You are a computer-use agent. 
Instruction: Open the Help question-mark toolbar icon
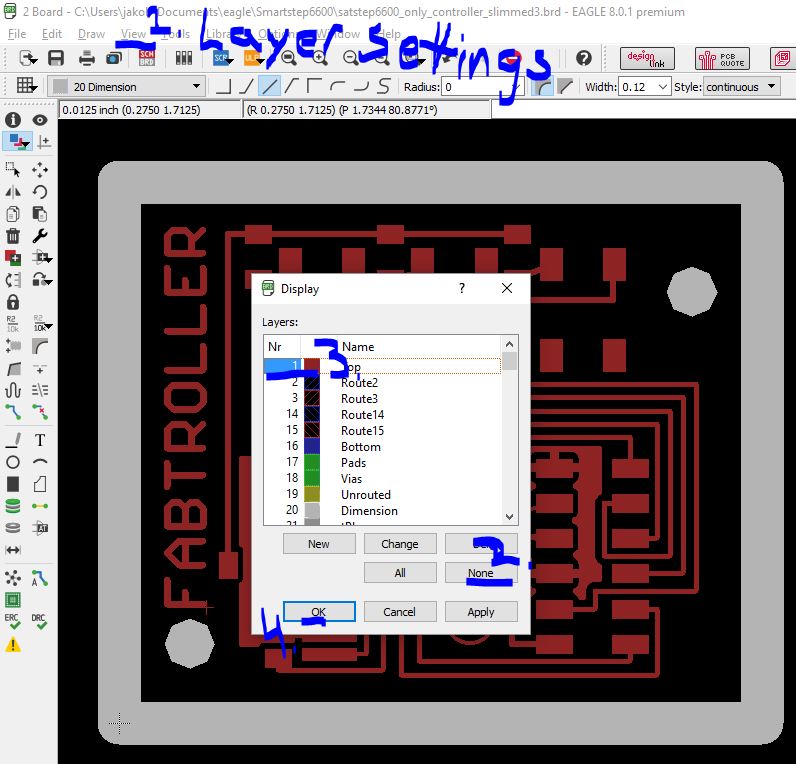tap(584, 58)
